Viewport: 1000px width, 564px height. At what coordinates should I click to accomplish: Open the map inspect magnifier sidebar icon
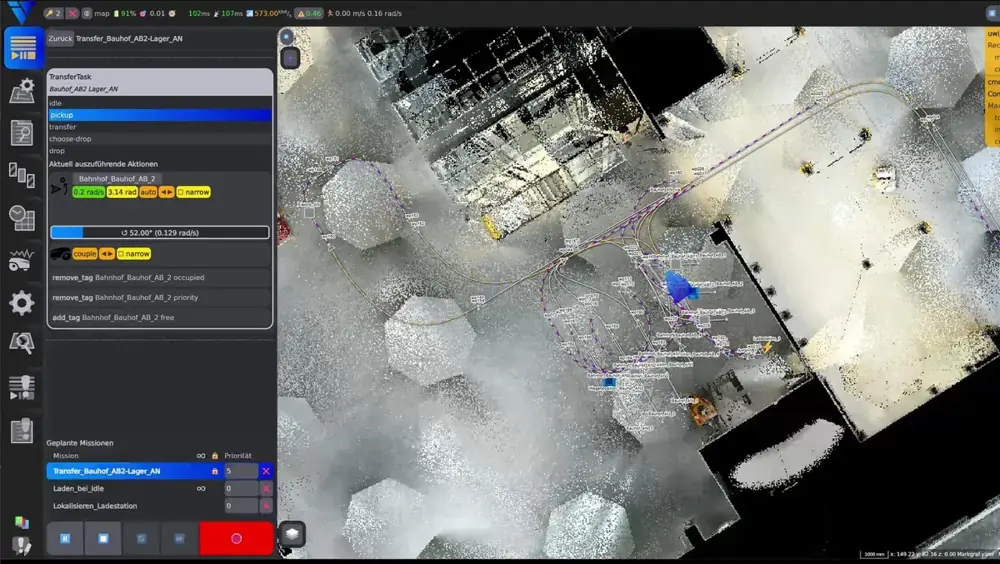[x=22, y=343]
